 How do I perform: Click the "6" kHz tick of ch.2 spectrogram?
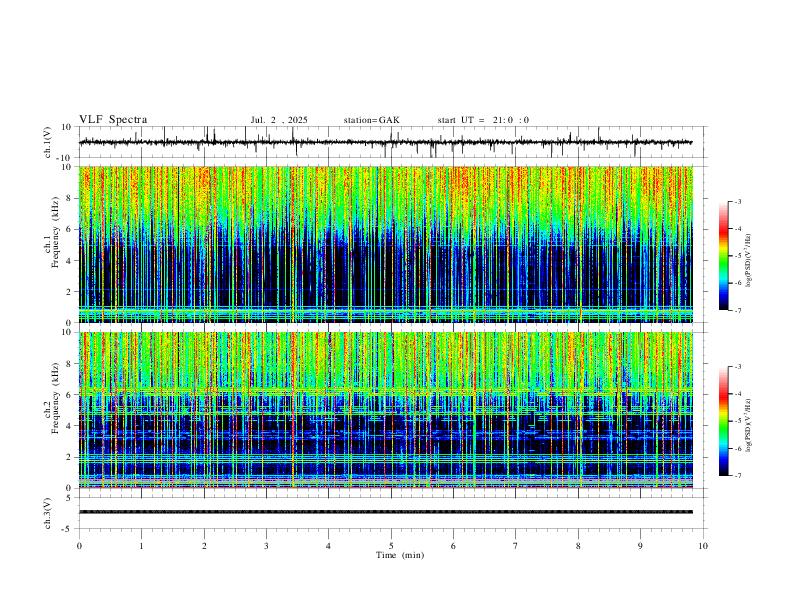pyautogui.click(x=69, y=394)
